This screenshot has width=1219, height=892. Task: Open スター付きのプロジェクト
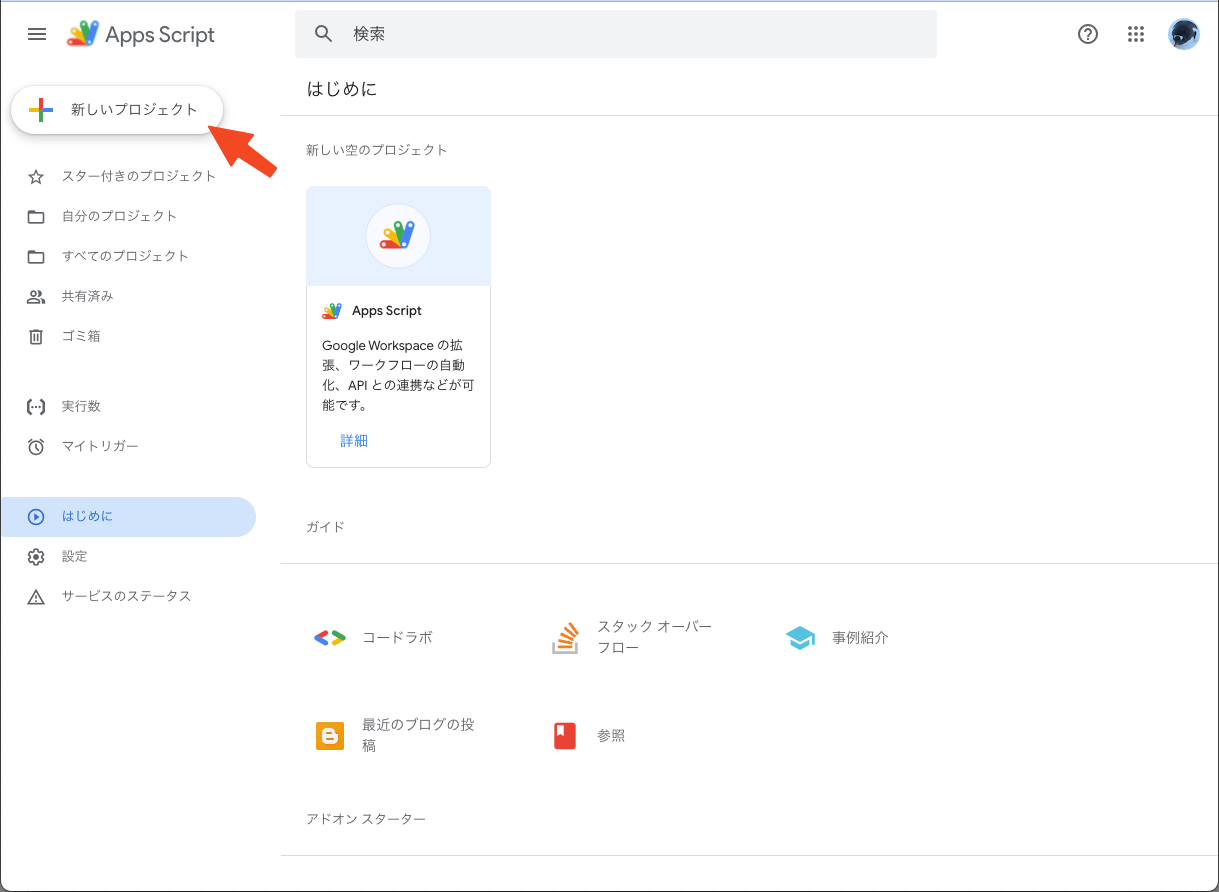tap(139, 176)
